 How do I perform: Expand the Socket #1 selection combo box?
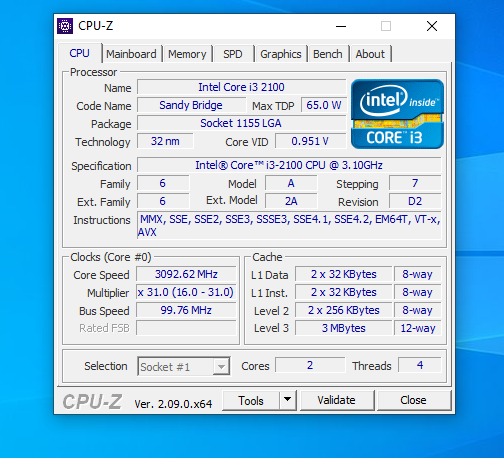click(x=184, y=366)
